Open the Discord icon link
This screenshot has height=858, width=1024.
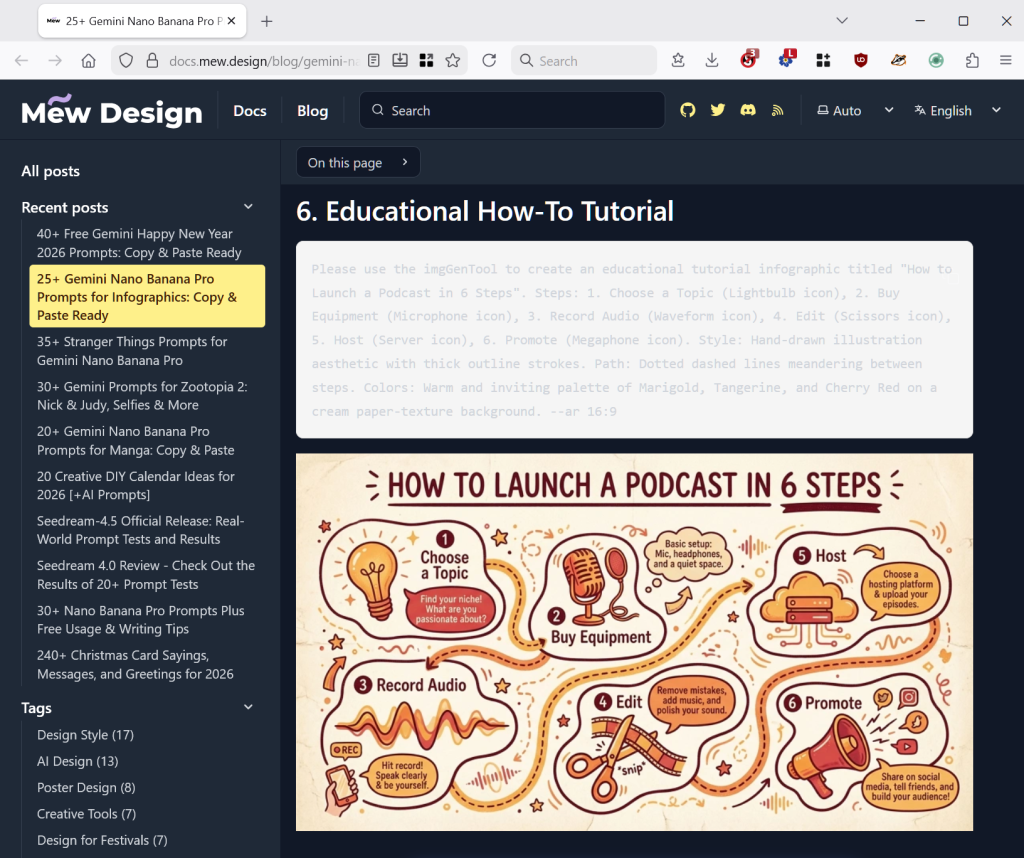747,110
